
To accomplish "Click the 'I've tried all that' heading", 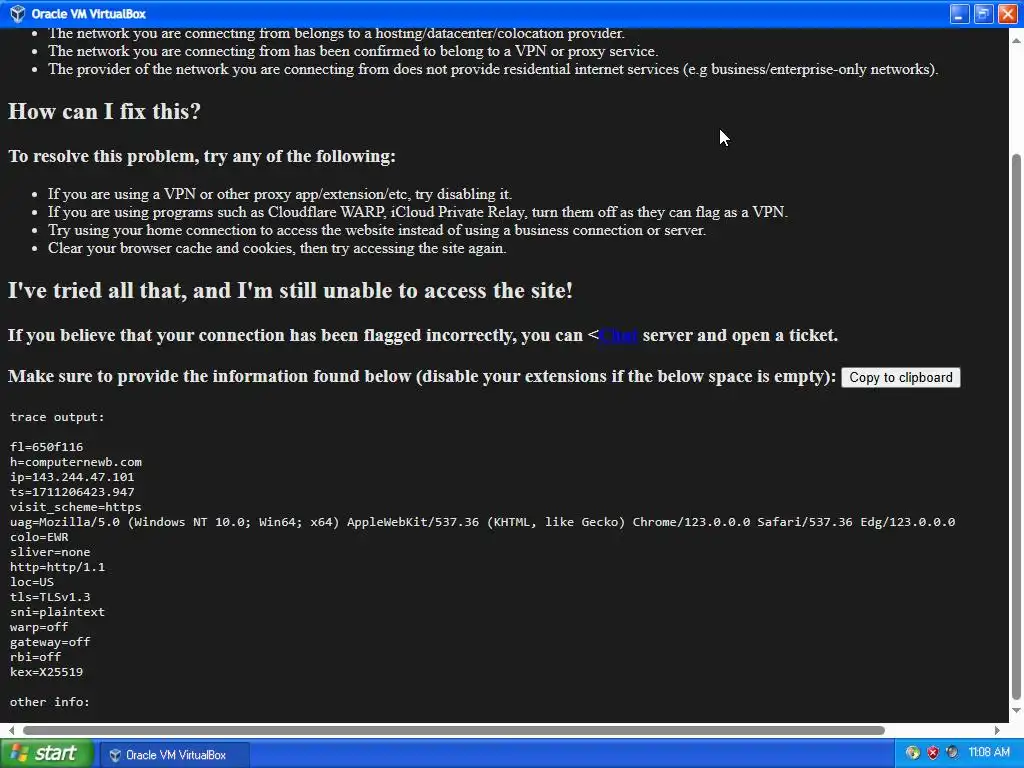I will [x=291, y=290].
